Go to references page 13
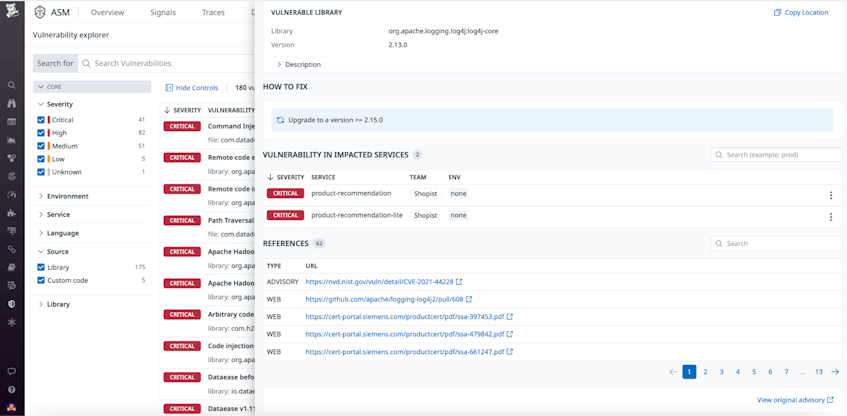 pyautogui.click(x=819, y=372)
